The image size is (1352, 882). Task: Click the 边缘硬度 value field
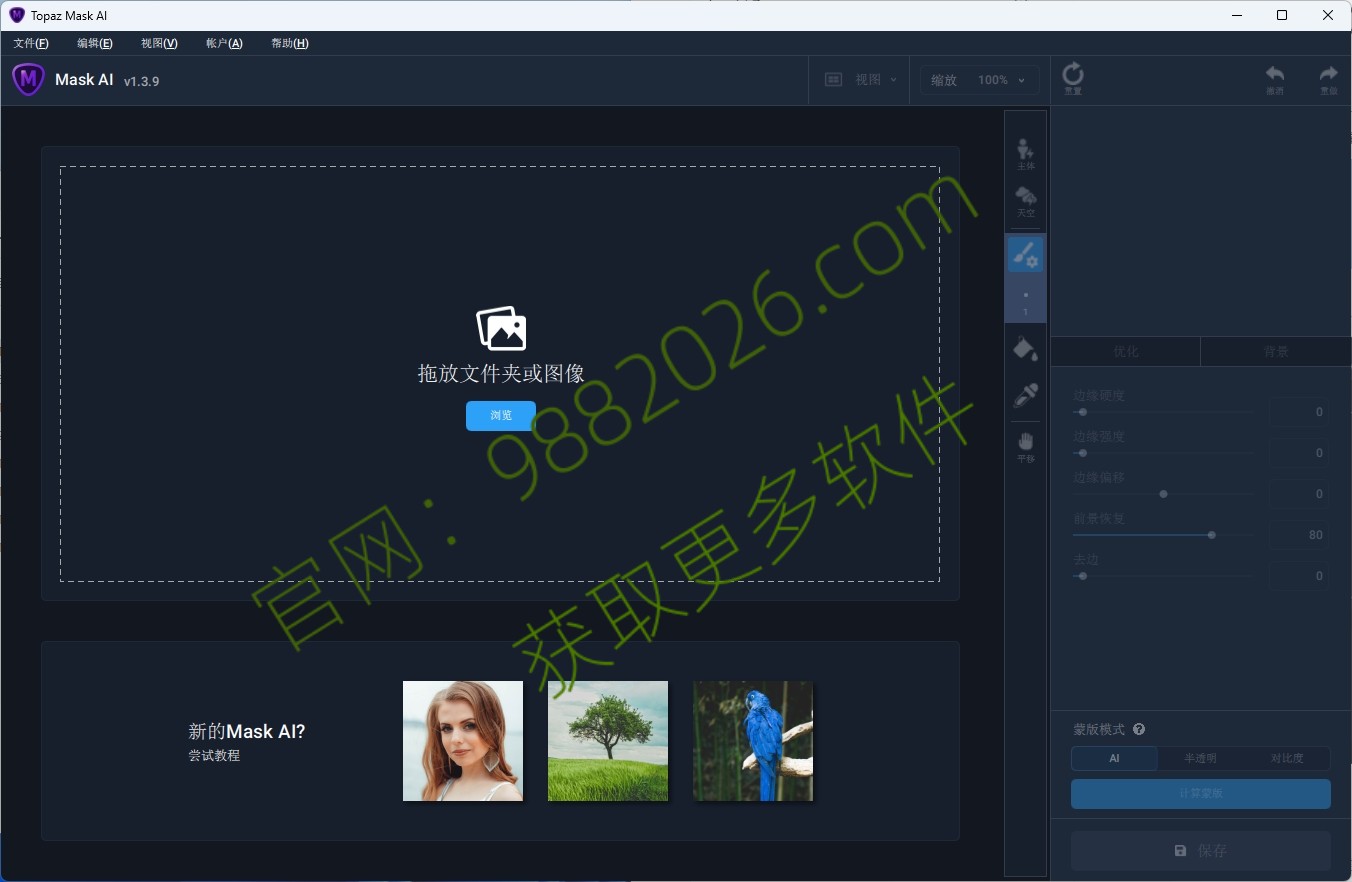pyautogui.click(x=1299, y=412)
